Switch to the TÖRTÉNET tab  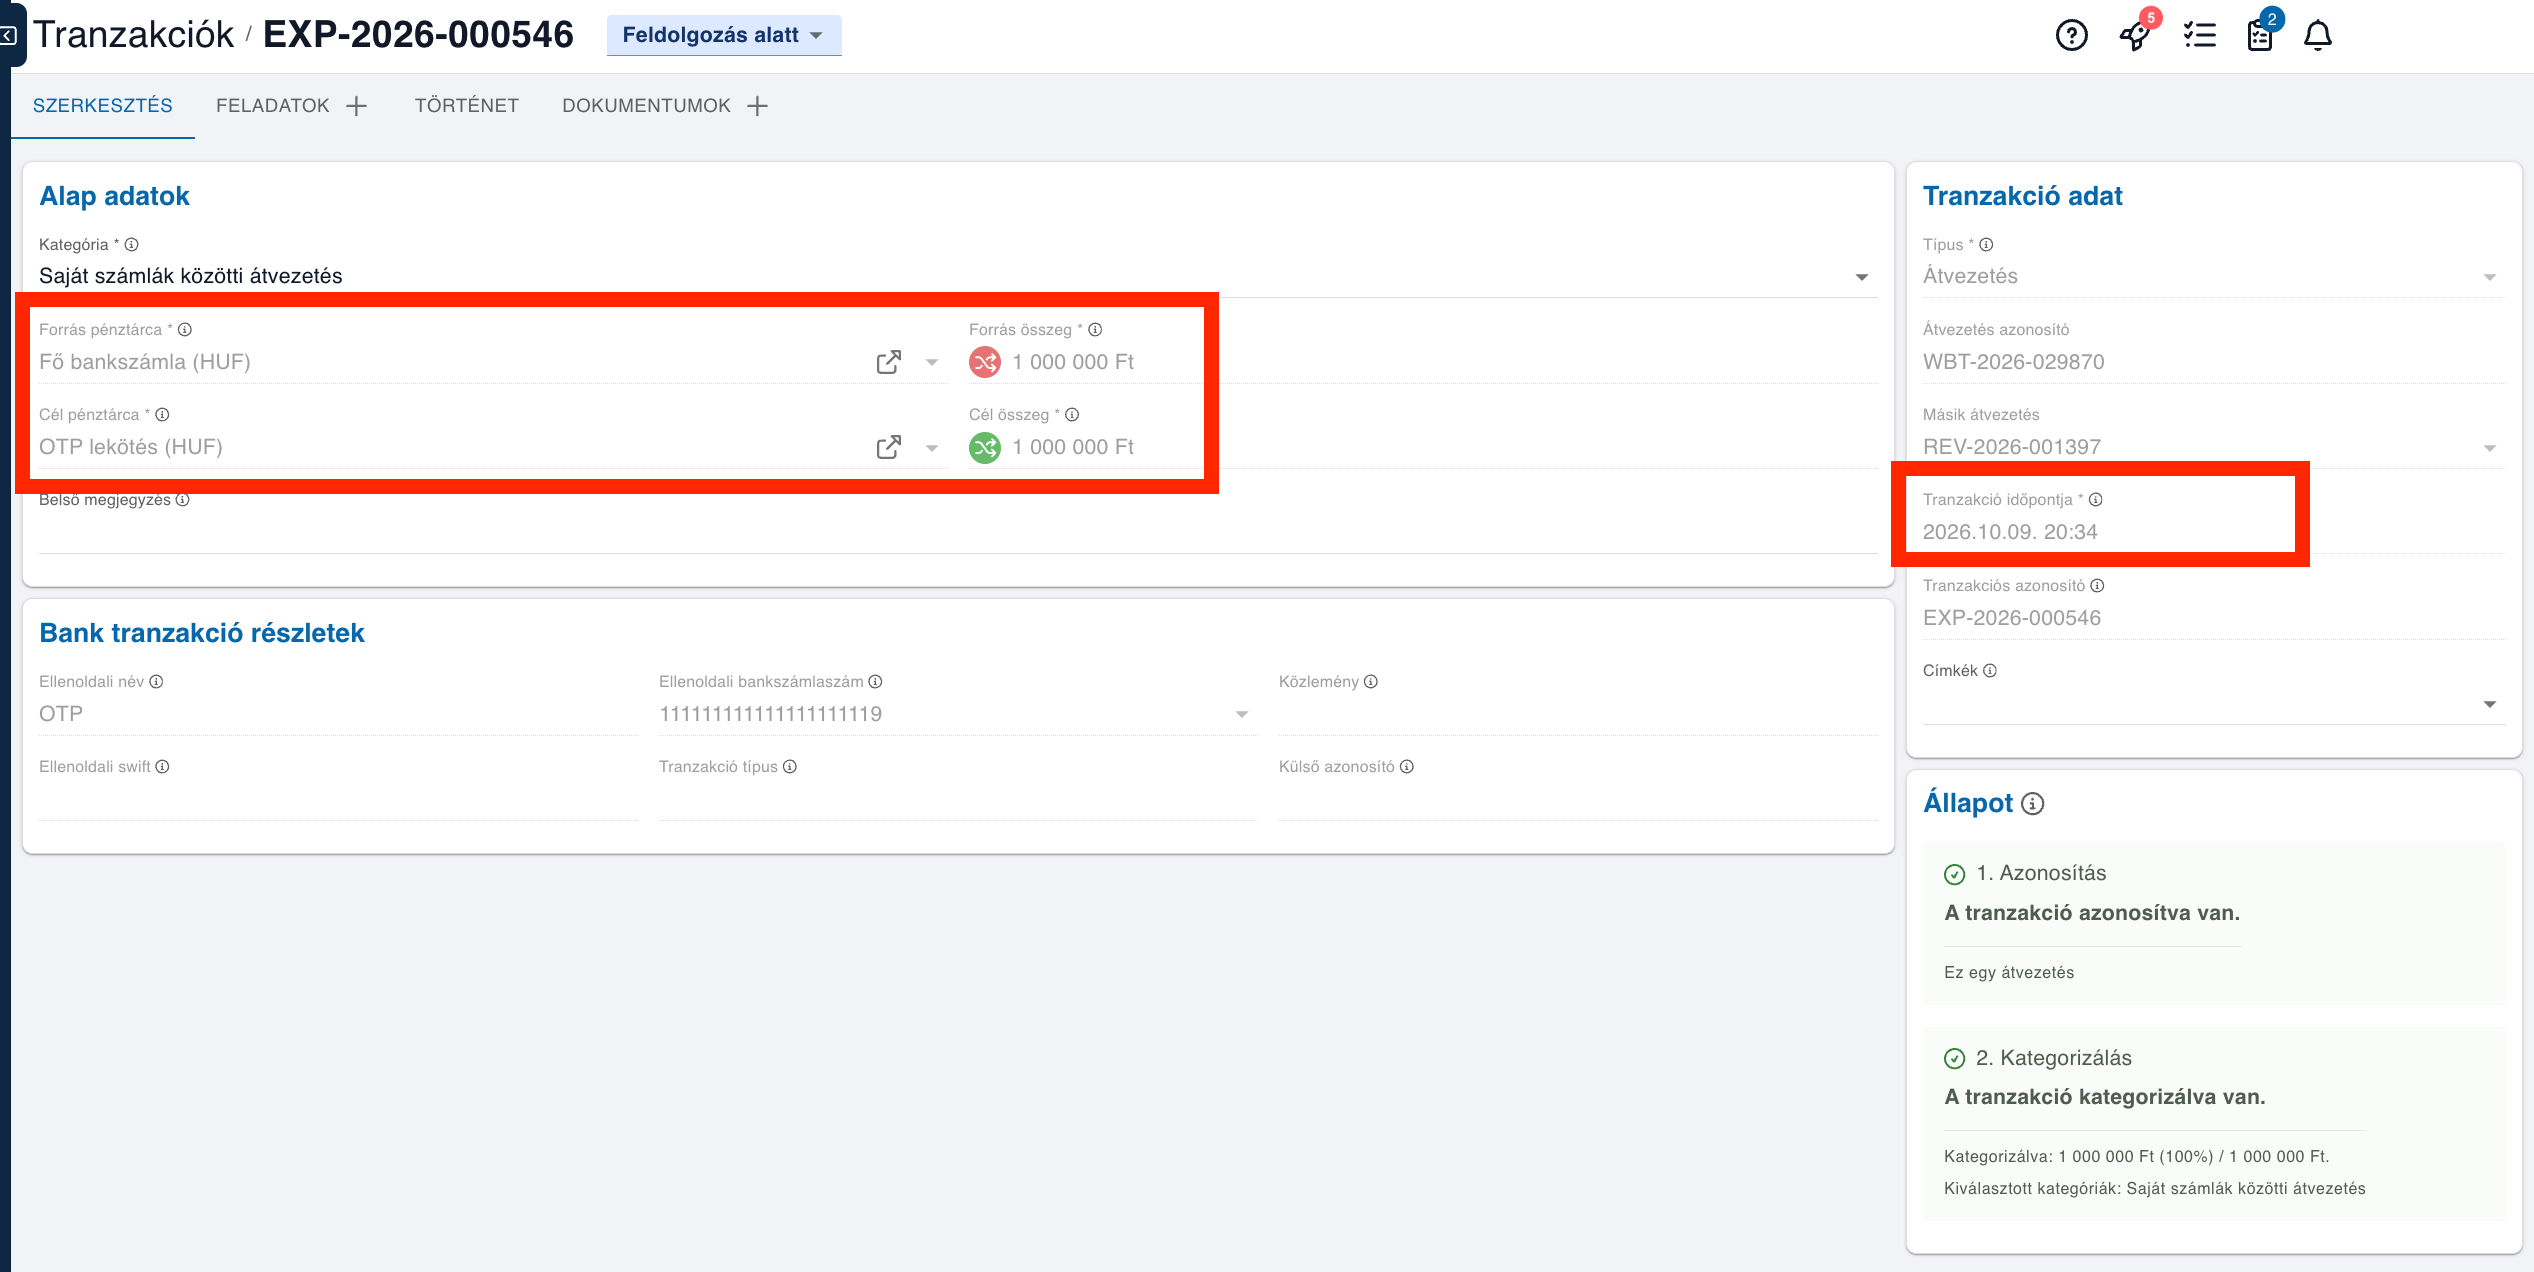click(x=467, y=106)
